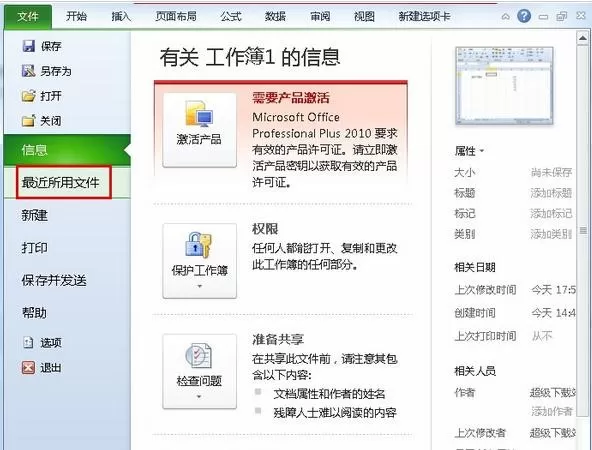Click the Save As (另存为) icon

pyautogui.click(x=29, y=71)
